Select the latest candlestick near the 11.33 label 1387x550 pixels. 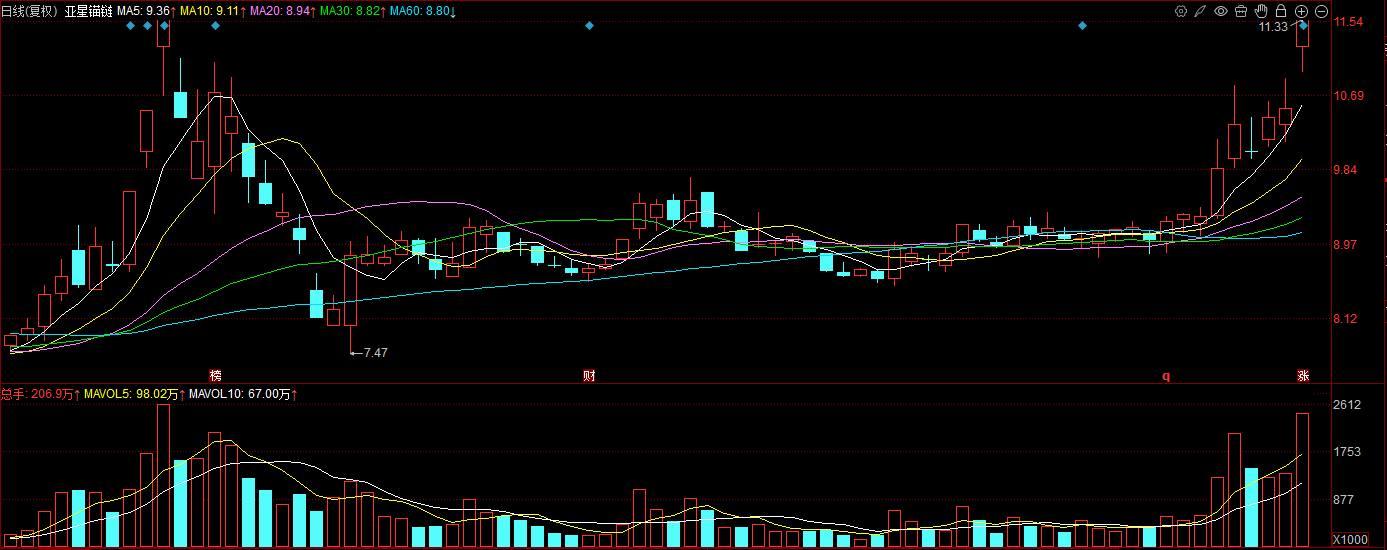[x=1303, y=45]
